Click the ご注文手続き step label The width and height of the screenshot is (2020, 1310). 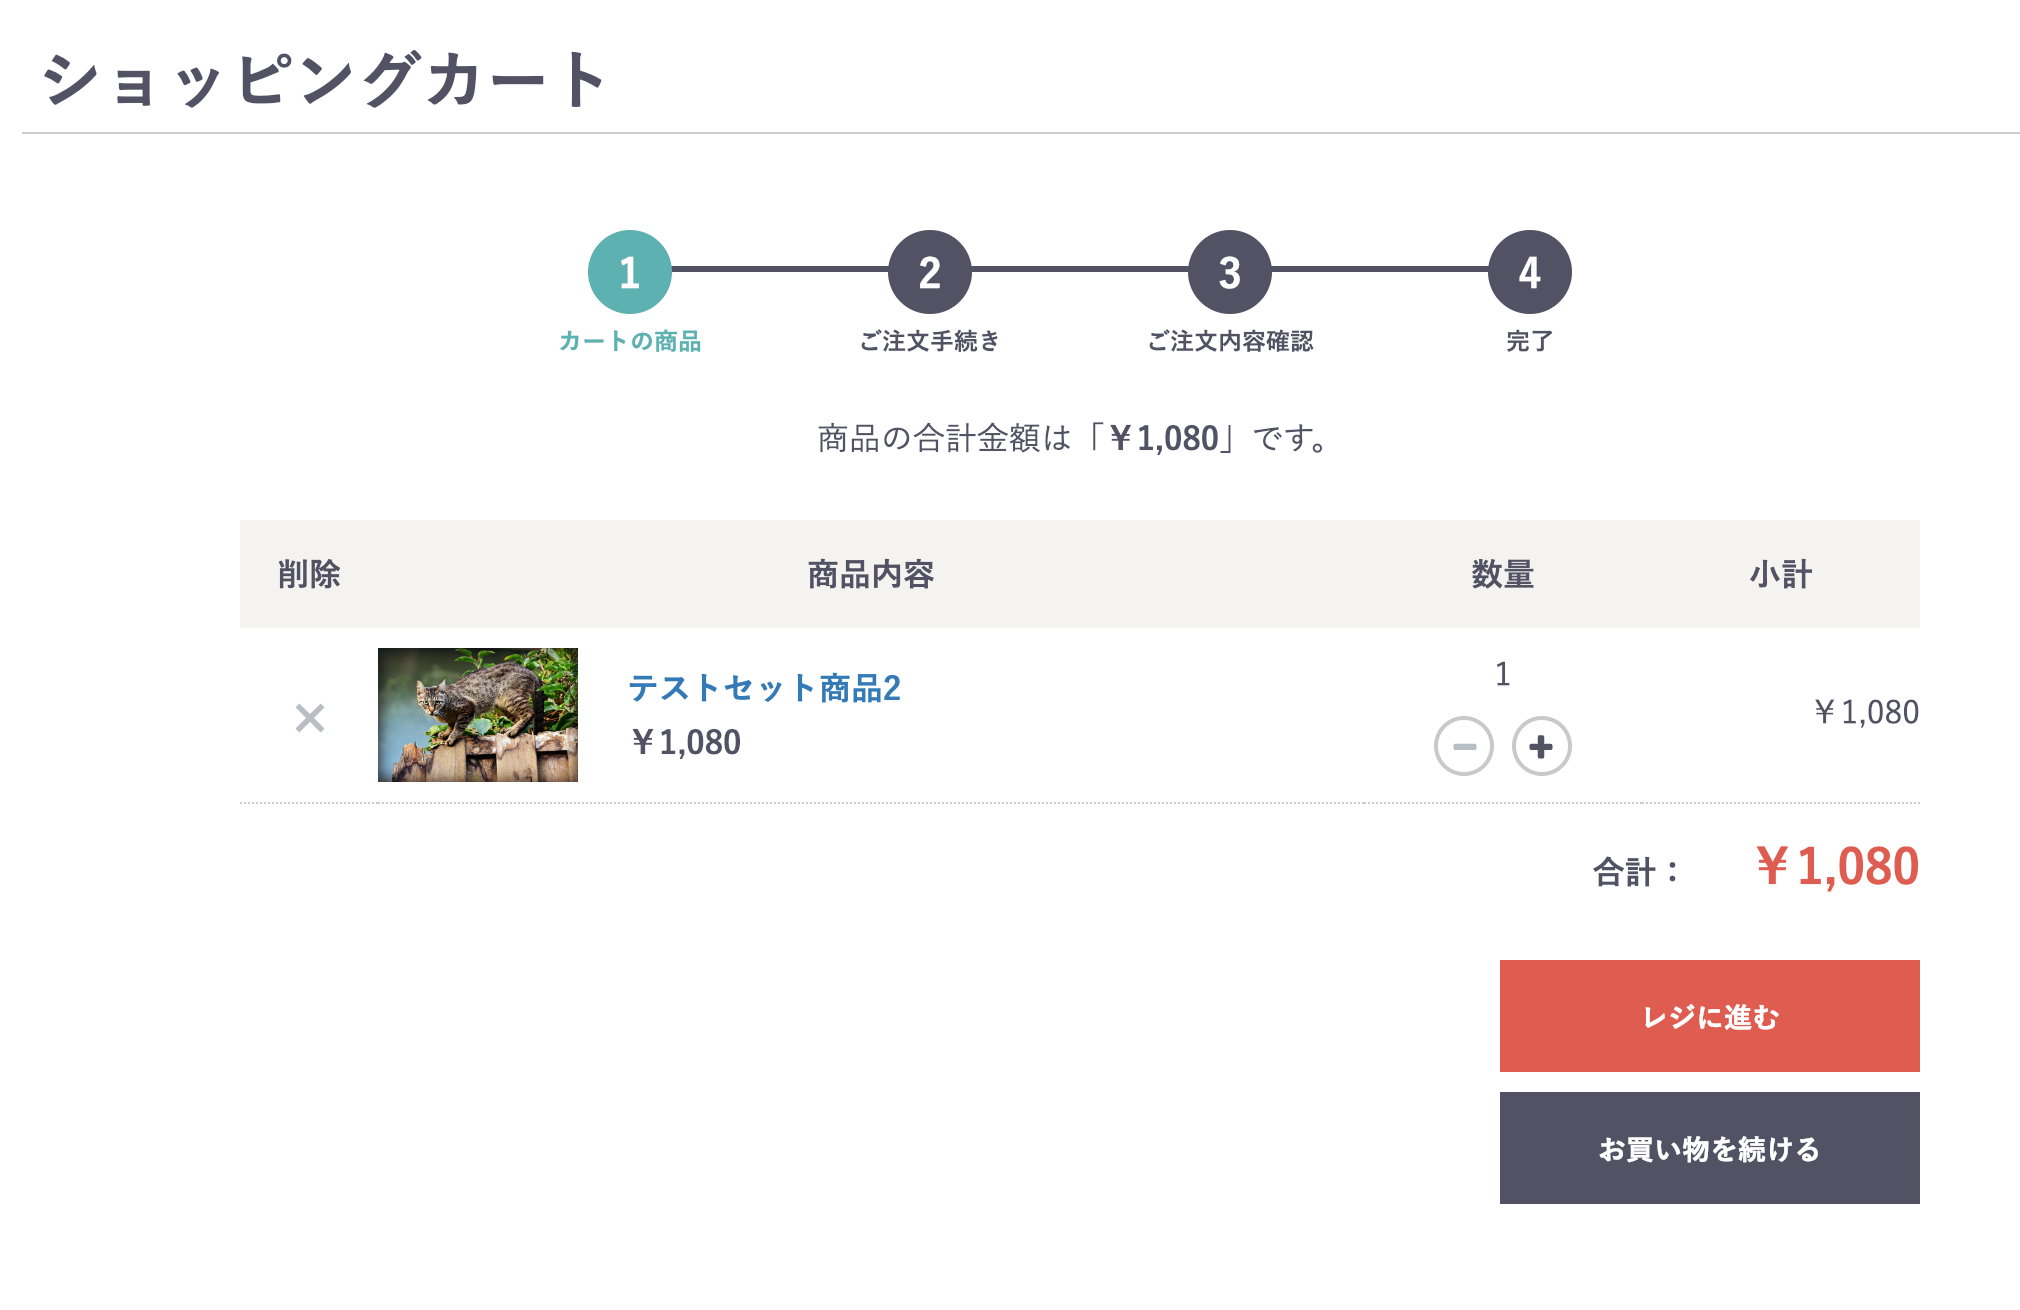pyautogui.click(x=930, y=341)
